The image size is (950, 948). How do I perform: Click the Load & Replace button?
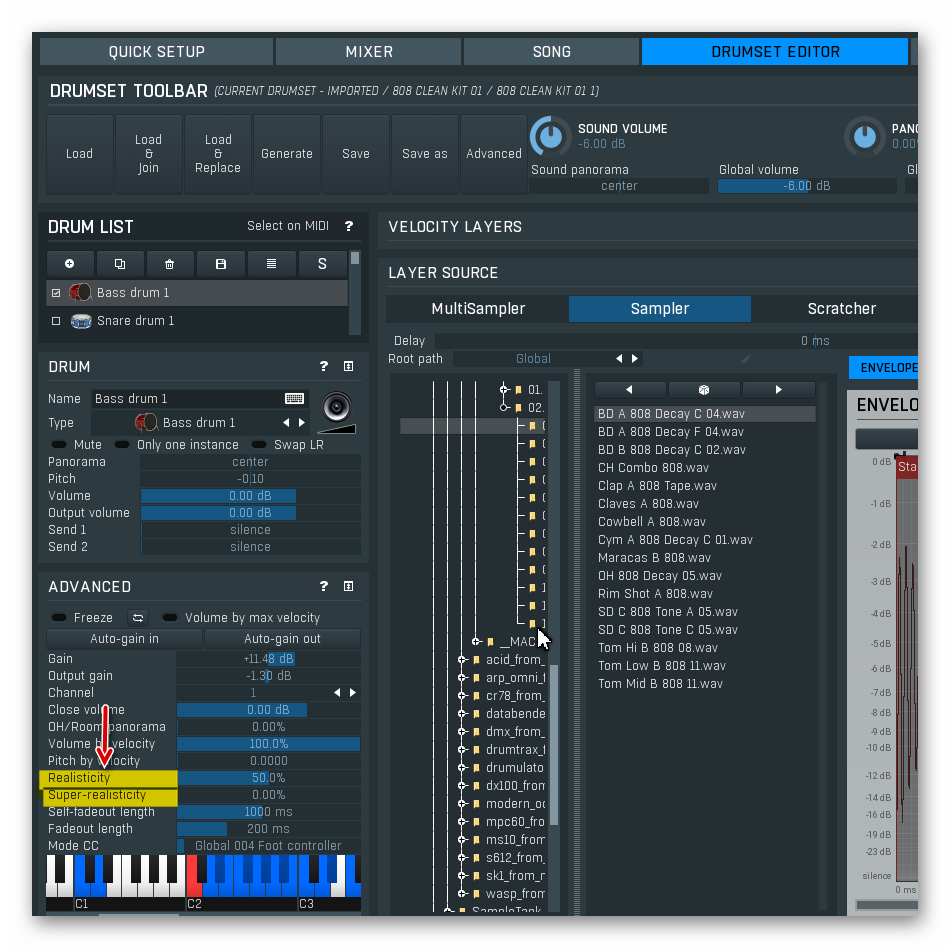pos(218,154)
